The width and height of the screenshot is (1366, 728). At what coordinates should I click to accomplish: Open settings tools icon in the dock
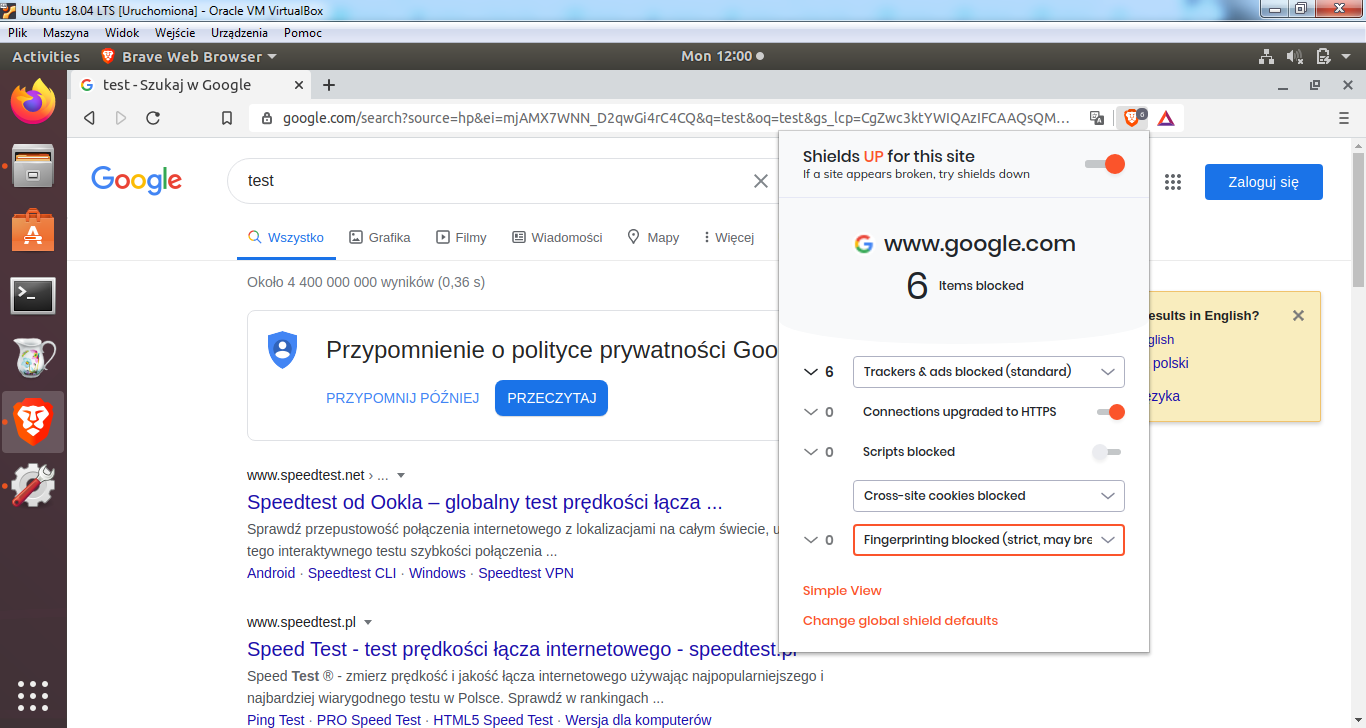click(33, 487)
